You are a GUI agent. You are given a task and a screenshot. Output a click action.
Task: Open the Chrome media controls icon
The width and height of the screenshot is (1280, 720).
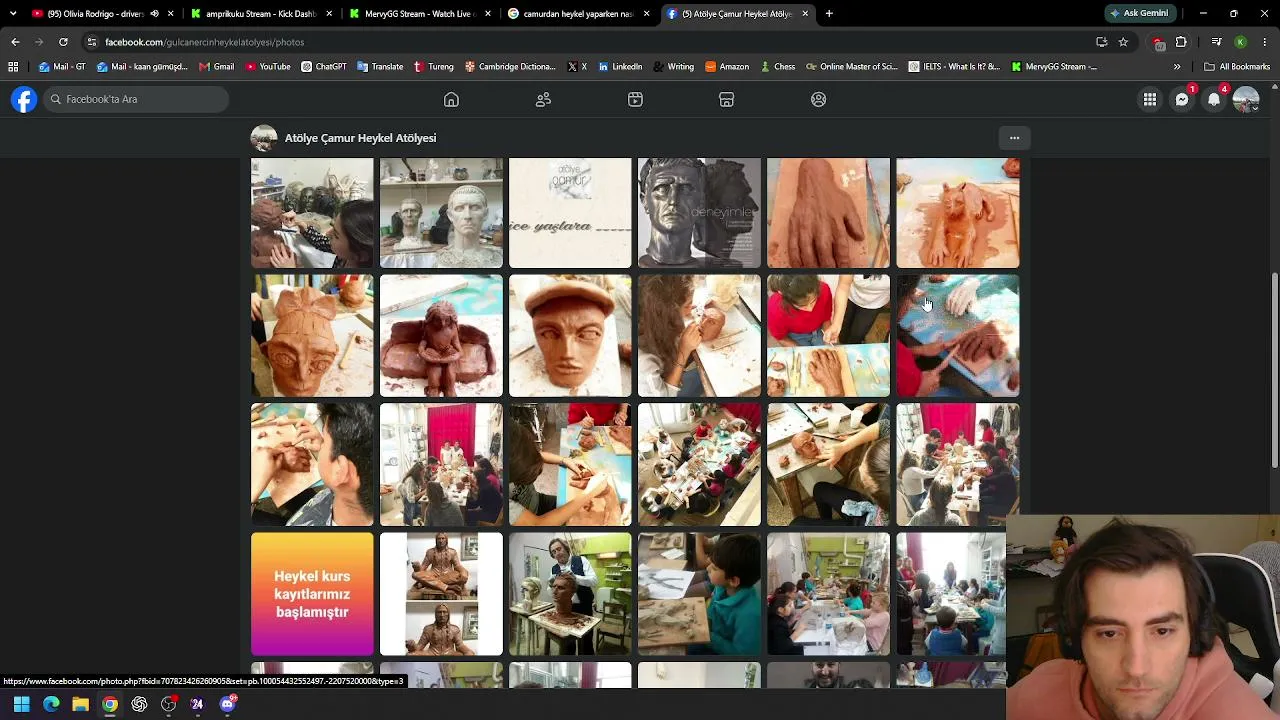[x=1216, y=42]
